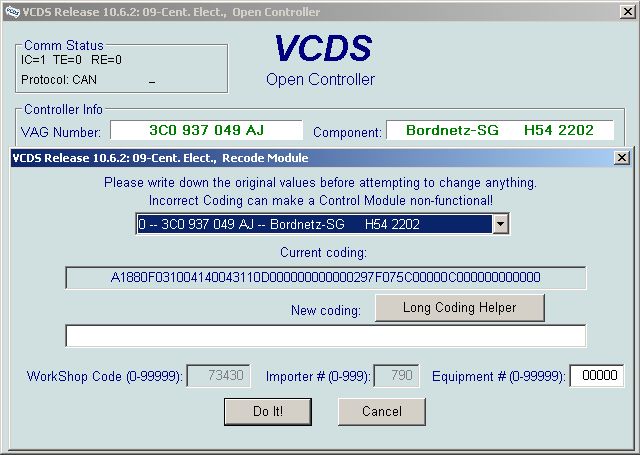Select the Current coding value field
Image resolution: width=640 pixels, height=455 pixels.
(326, 277)
